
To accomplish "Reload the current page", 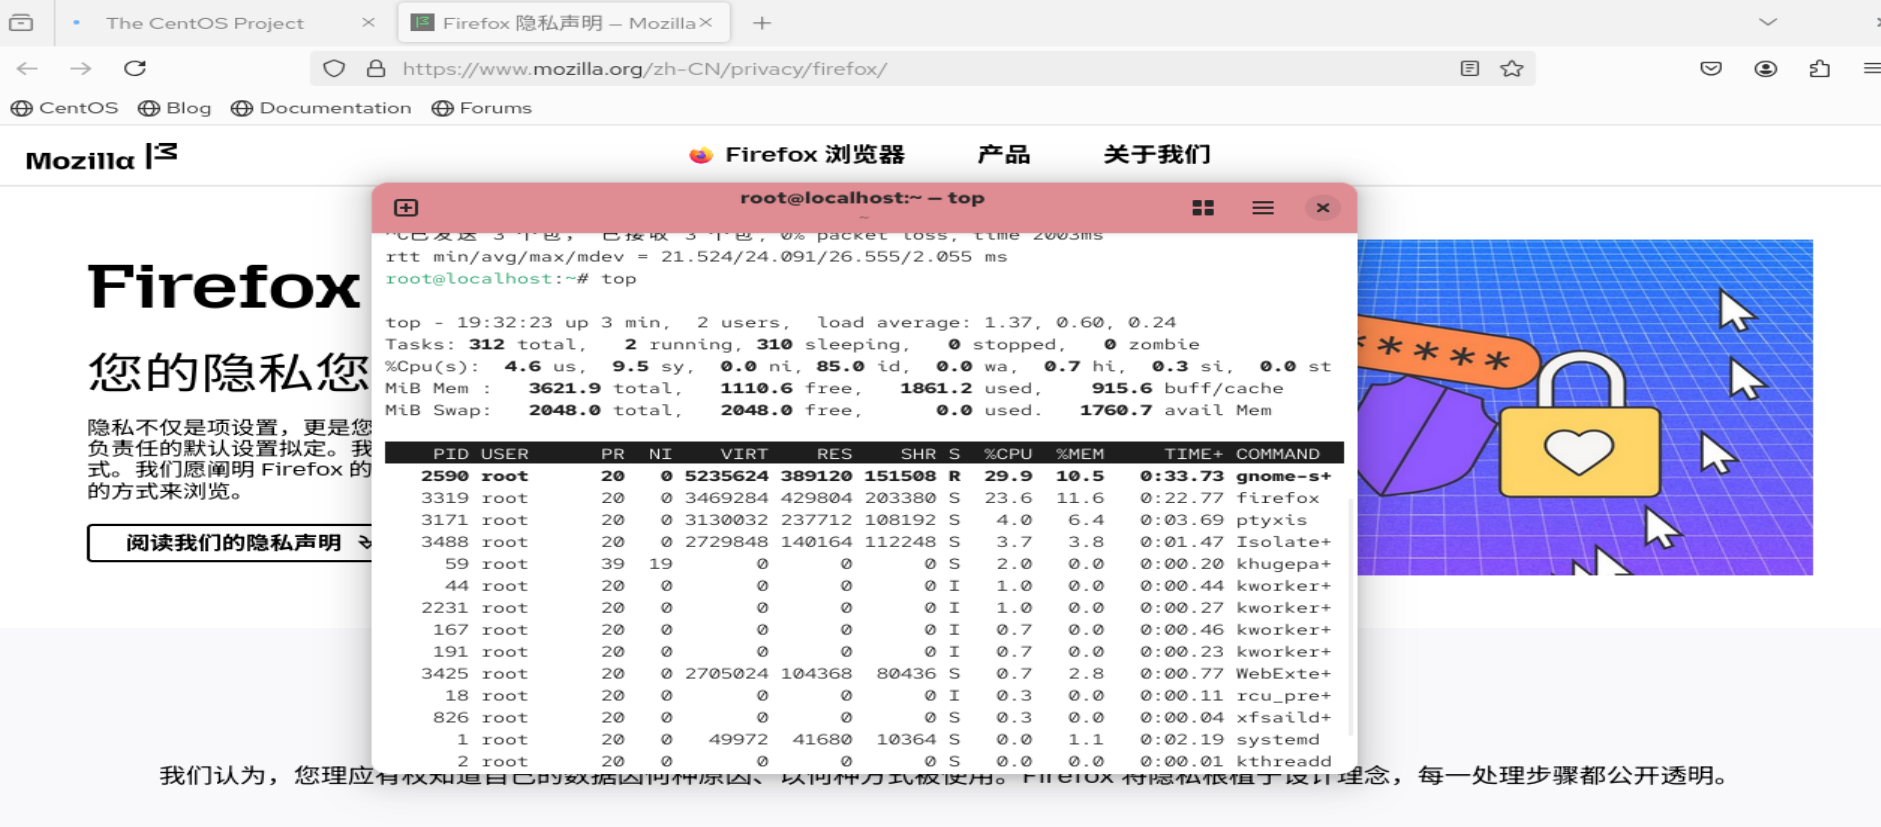I will 135,68.
